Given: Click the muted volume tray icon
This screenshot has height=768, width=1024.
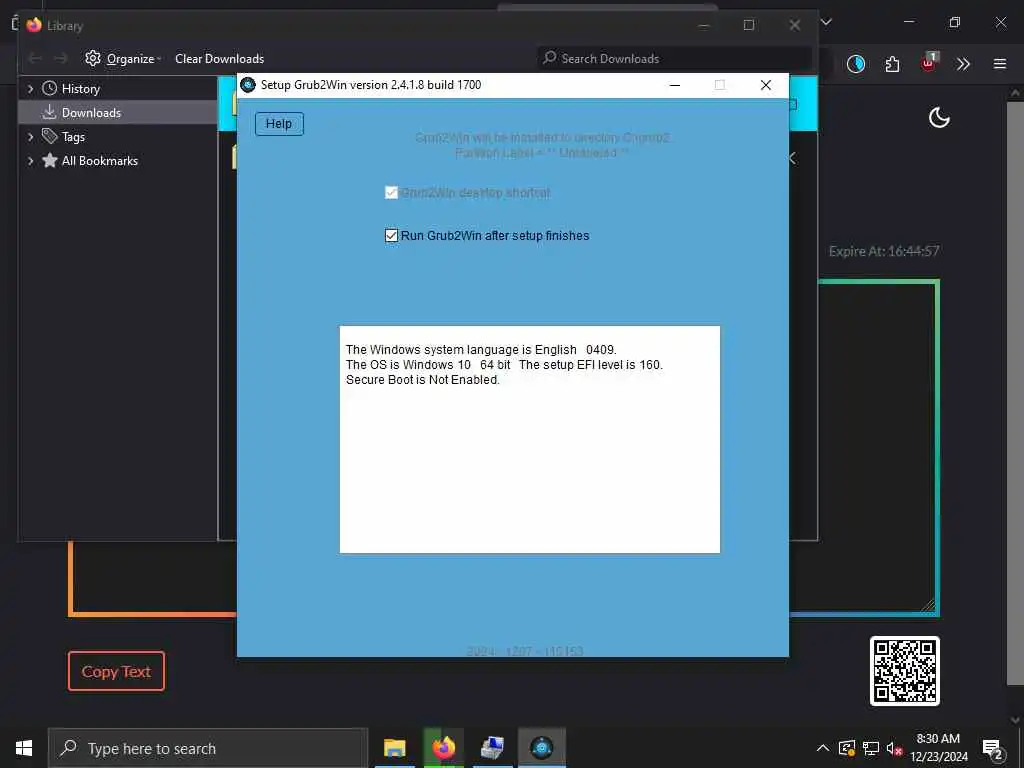Looking at the screenshot, I should click(894, 748).
